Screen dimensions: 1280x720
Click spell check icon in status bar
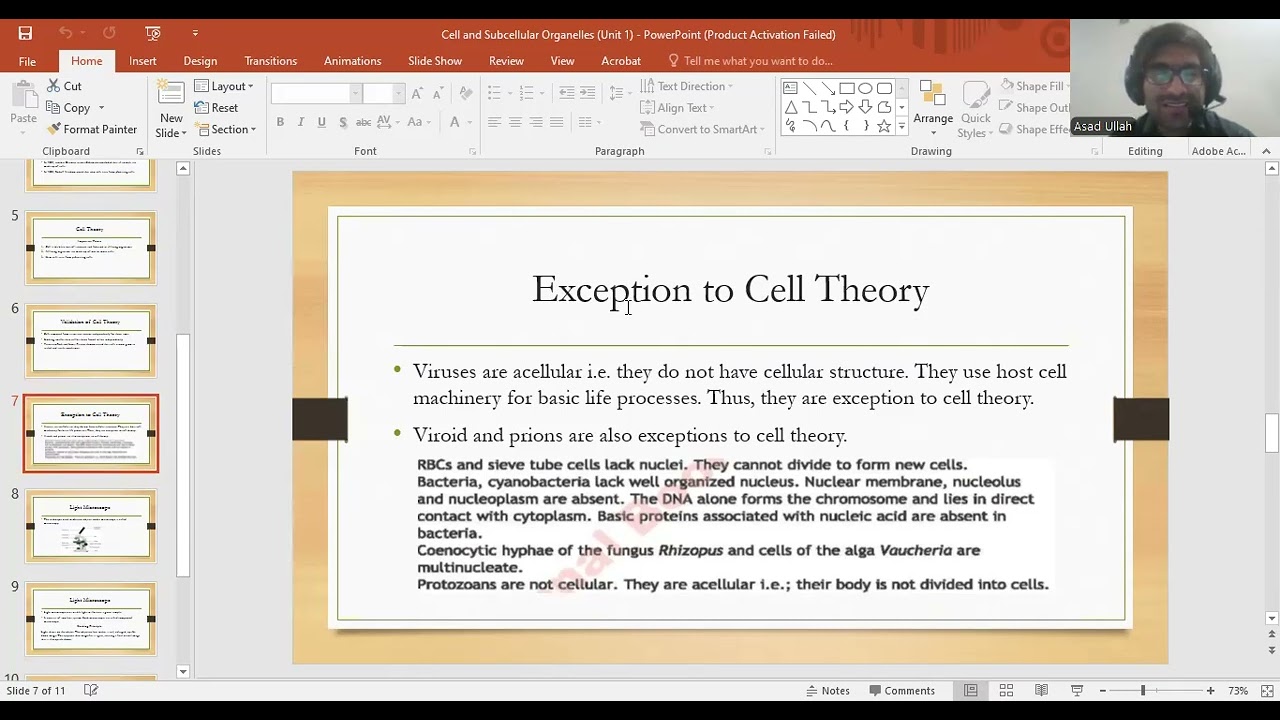91,690
